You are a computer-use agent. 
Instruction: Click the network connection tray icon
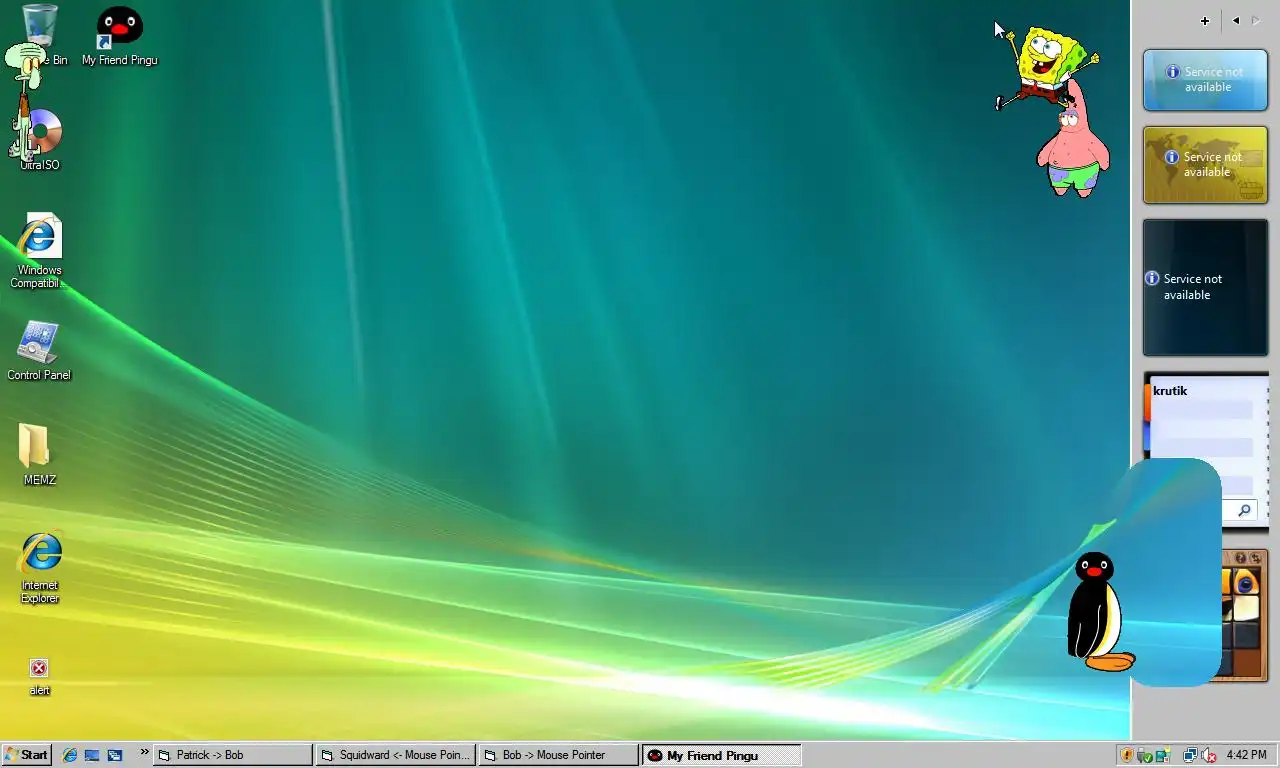1190,755
